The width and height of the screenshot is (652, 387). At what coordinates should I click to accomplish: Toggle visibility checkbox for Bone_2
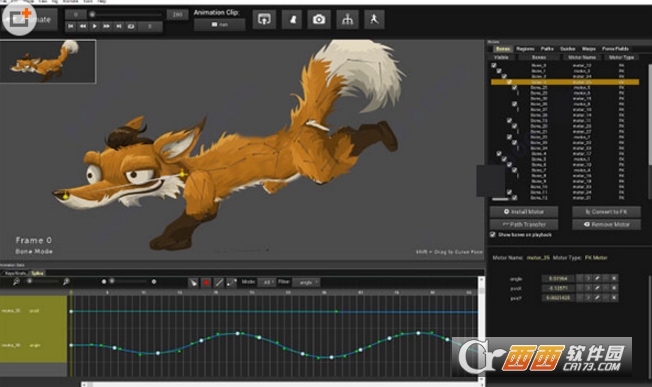(504, 76)
